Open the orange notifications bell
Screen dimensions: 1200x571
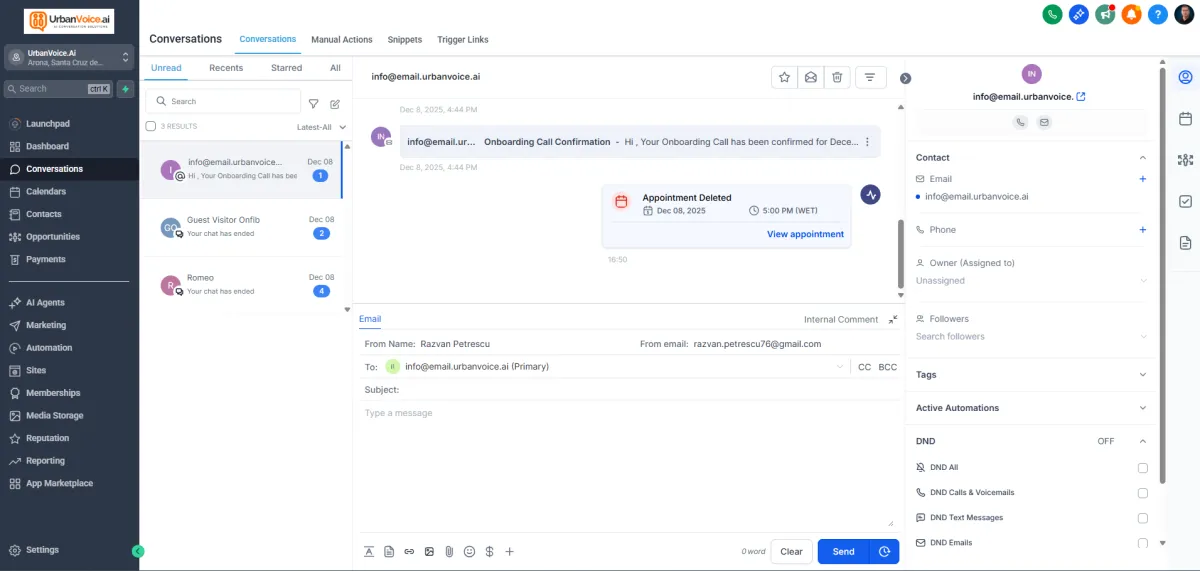[1131, 14]
